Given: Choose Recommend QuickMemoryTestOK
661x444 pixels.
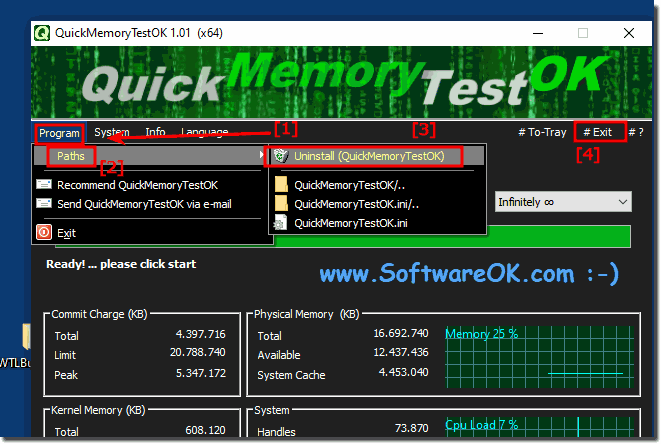Looking at the screenshot, I should click(150, 185).
